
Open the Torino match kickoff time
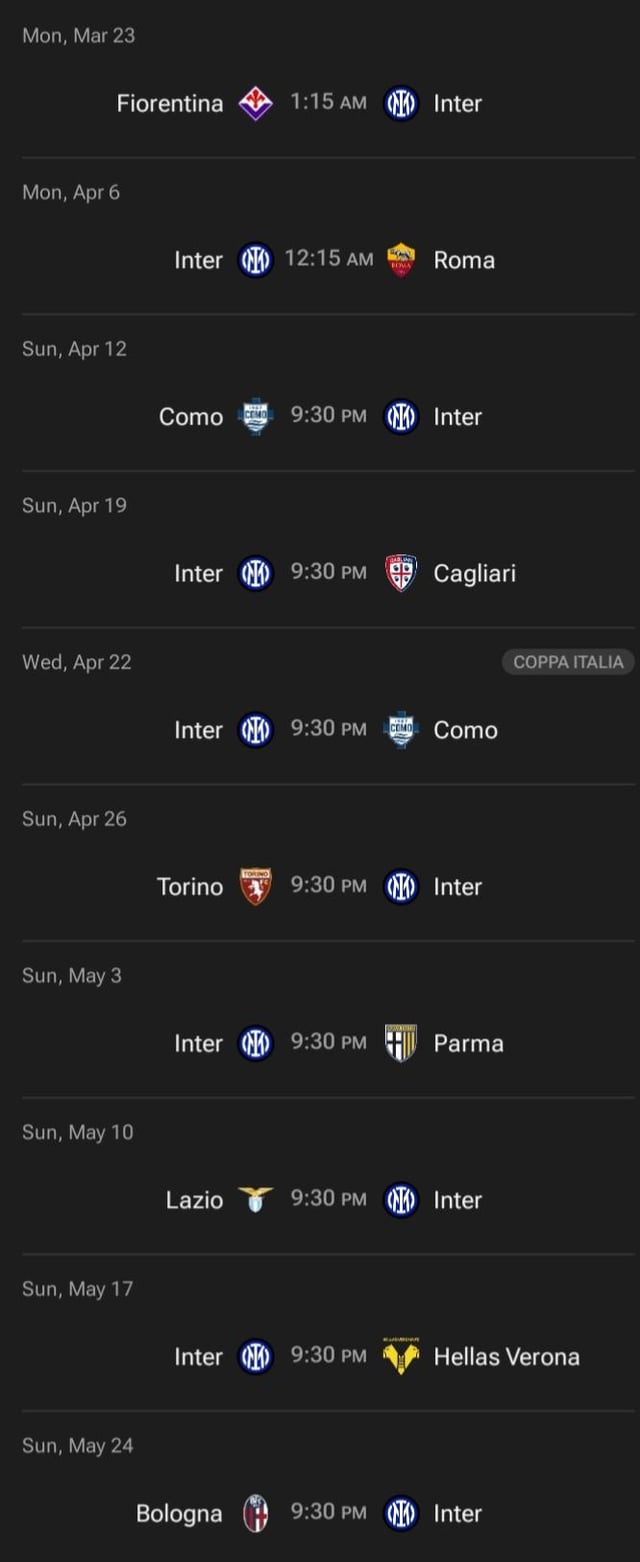click(x=328, y=885)
